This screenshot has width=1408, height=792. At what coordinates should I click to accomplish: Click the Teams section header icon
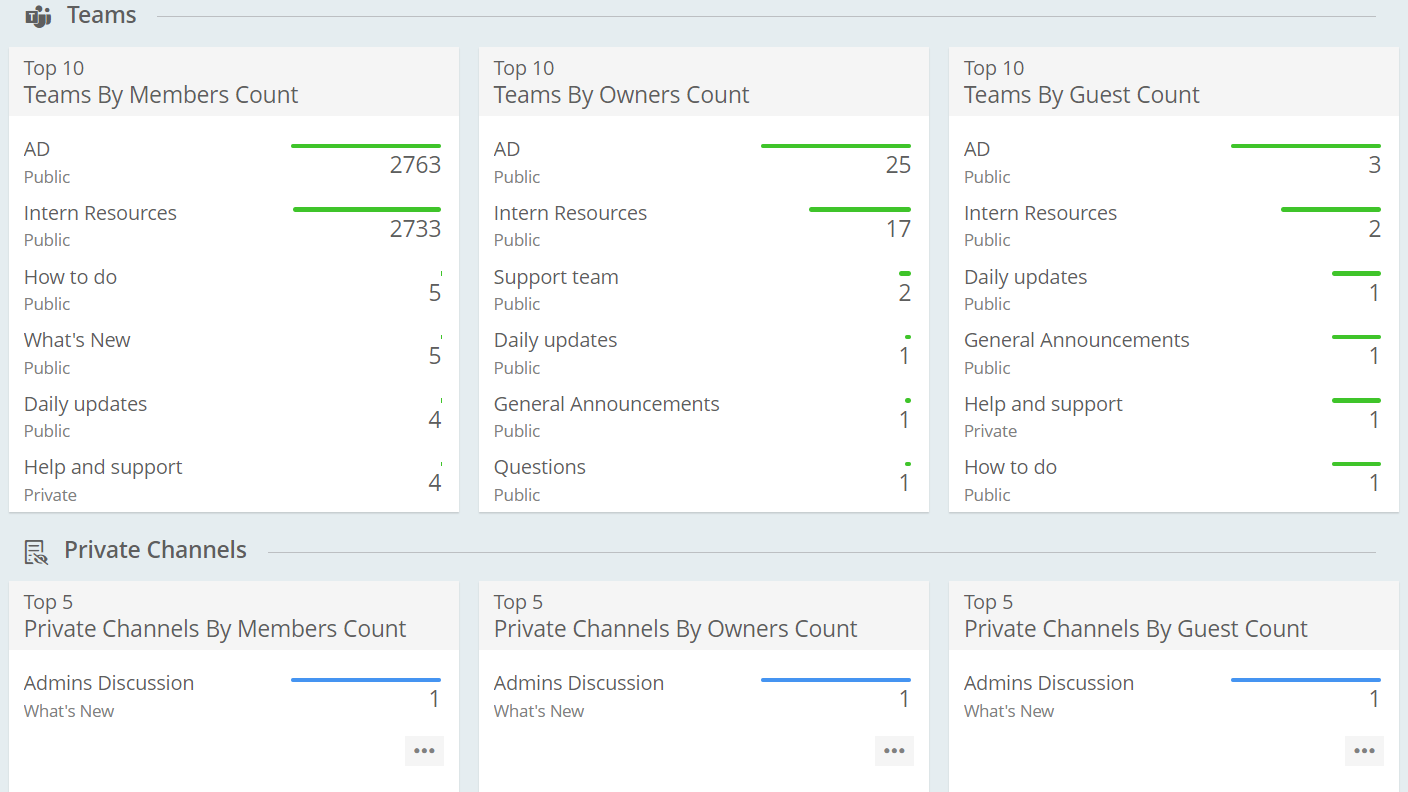(x=37, y=15)
